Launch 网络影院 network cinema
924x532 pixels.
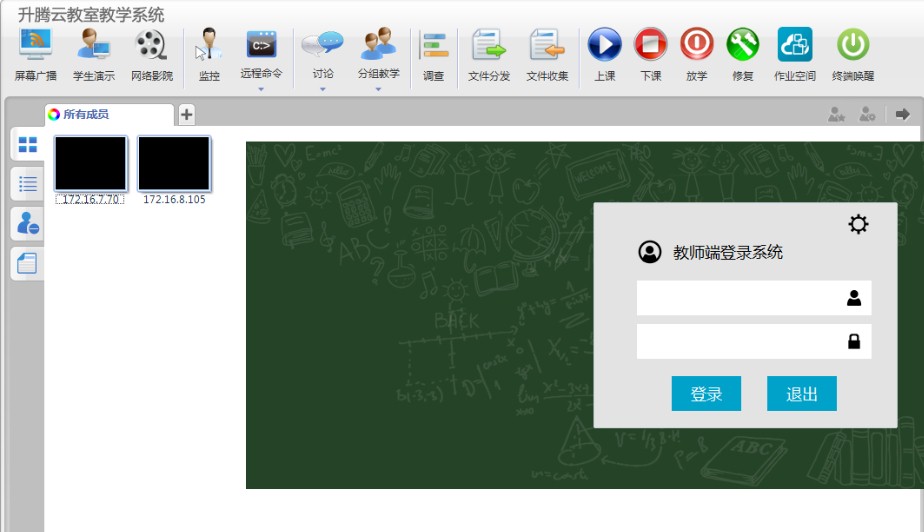pyautogui.click(x=151, y=46)
